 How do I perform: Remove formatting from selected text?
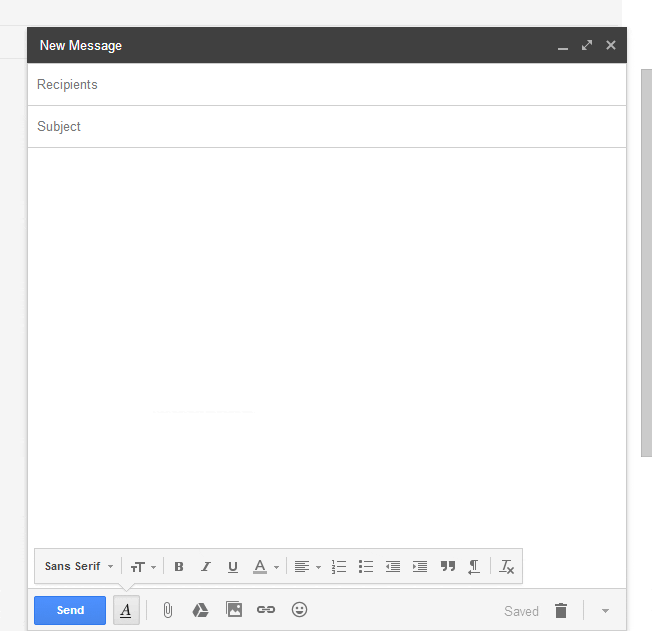[x=507, y=567]
